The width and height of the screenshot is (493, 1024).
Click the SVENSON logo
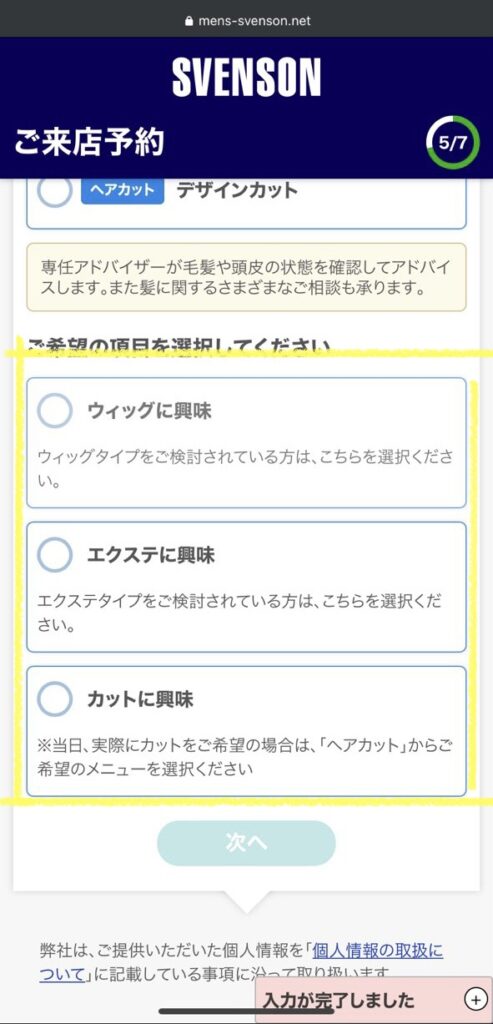pyautogui.click(x=247, y=78)
